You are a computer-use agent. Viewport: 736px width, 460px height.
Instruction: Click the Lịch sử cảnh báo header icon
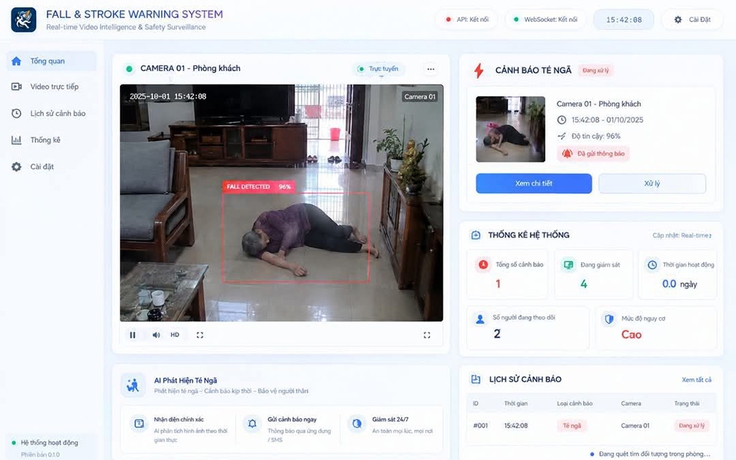475,379
